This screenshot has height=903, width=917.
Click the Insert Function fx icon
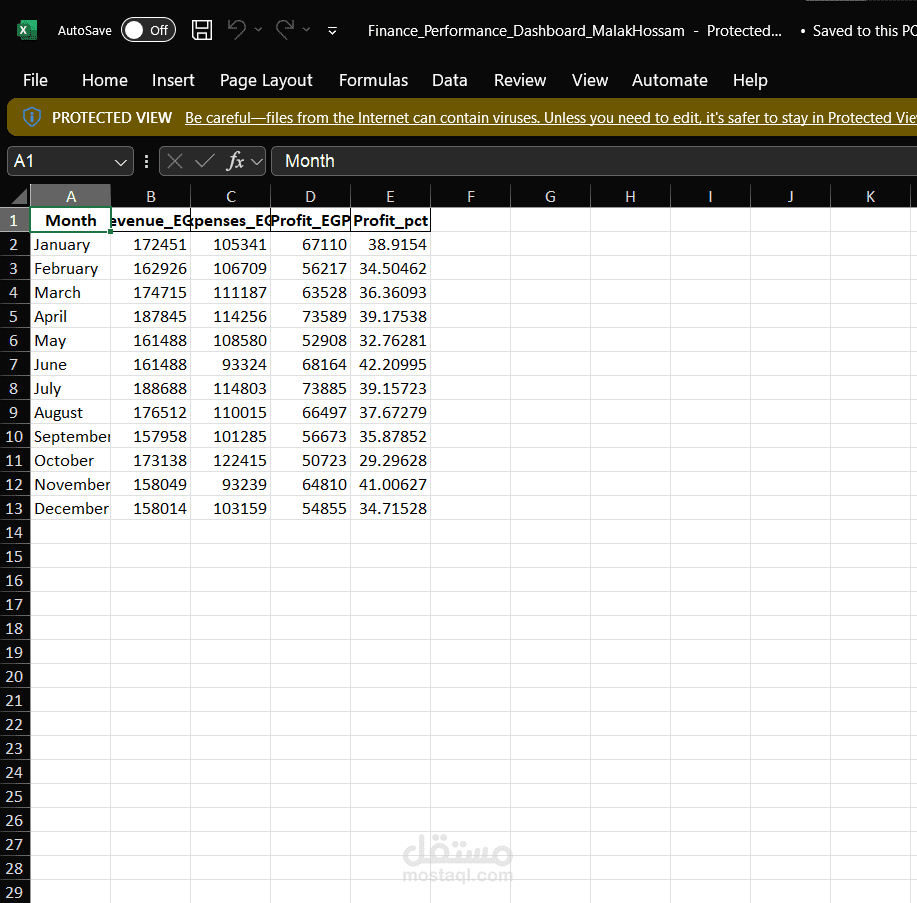[235, 161]
